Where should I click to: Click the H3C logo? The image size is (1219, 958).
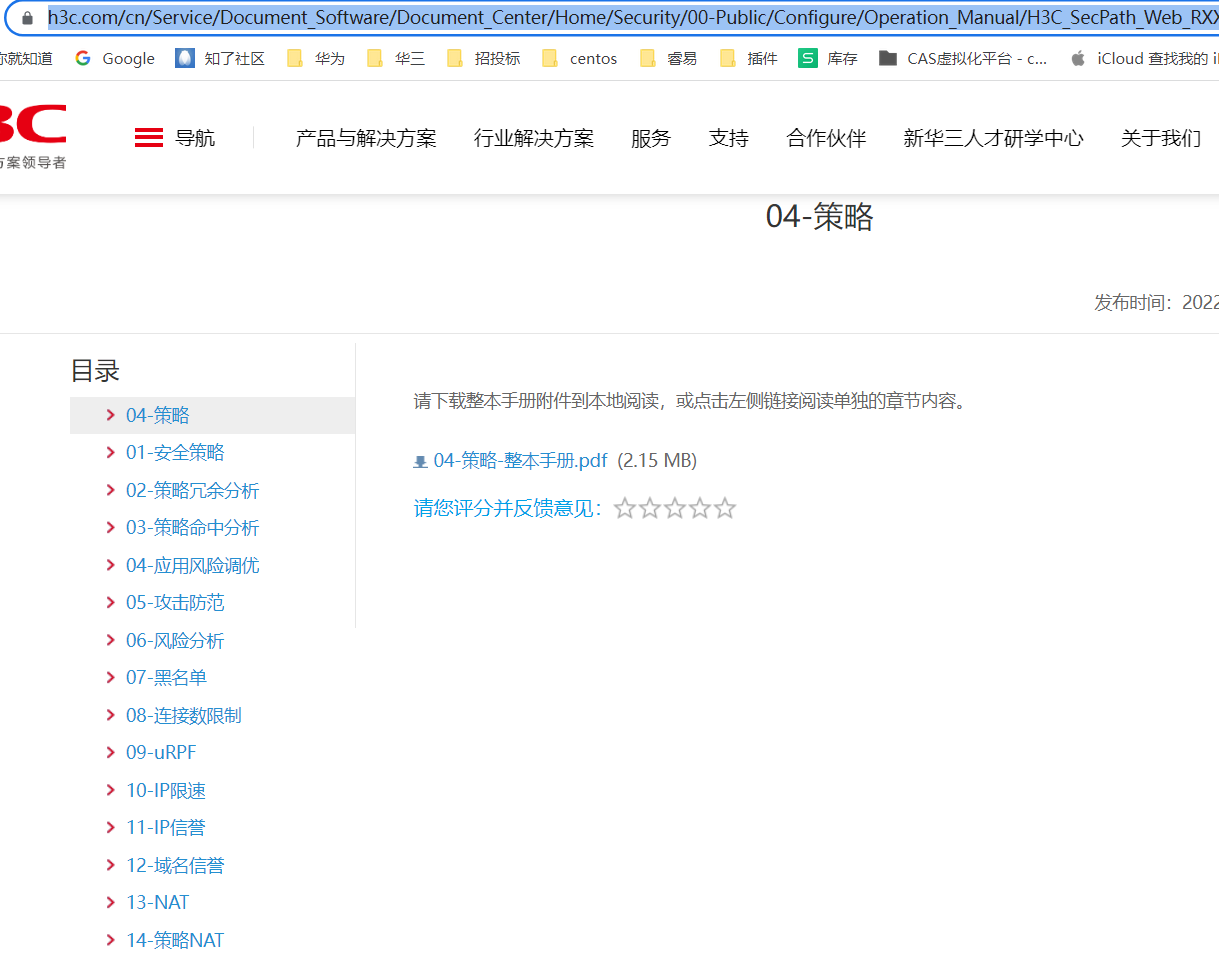33,135
